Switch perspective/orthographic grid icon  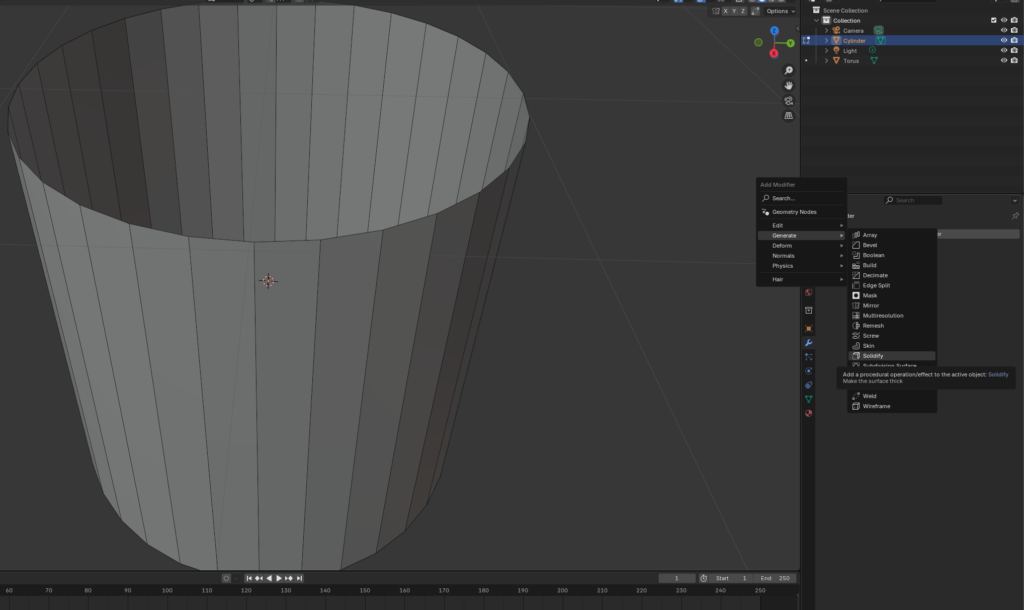pos(789,115)
